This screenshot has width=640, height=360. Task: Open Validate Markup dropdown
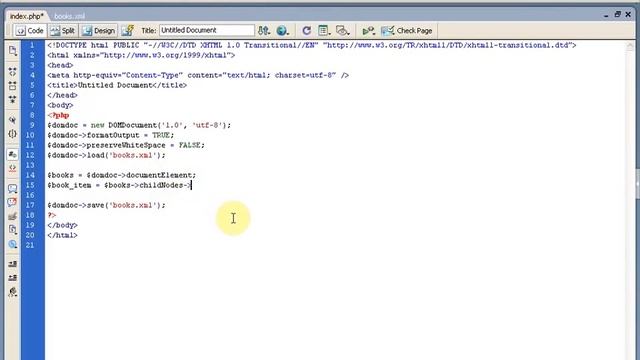coord(369,31)
